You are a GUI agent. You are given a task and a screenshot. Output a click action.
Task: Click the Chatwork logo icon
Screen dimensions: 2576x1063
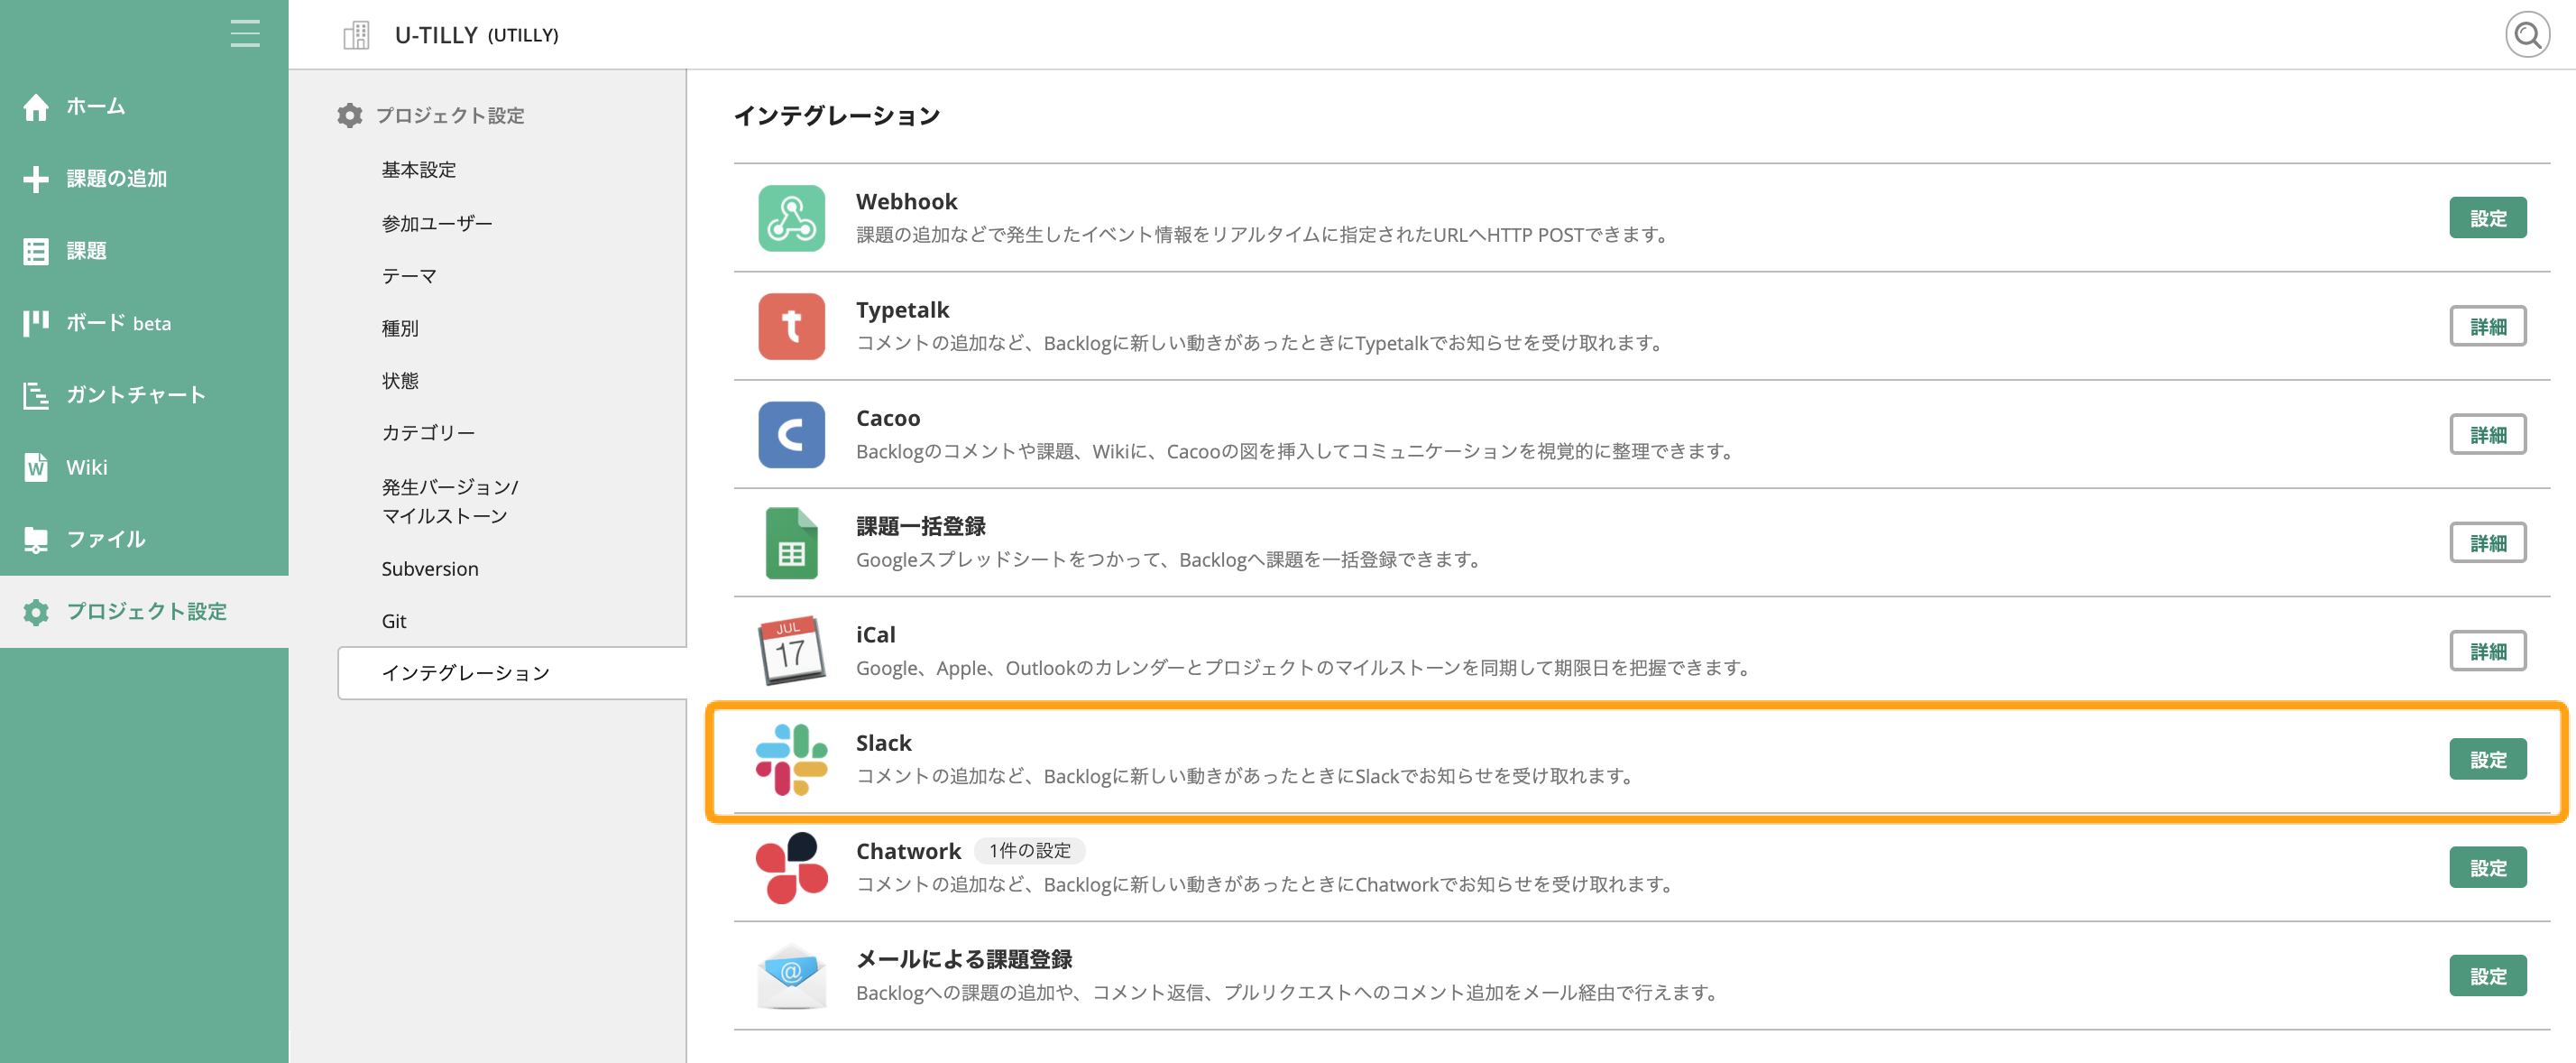pyautogui.click(x=791, y=867)
